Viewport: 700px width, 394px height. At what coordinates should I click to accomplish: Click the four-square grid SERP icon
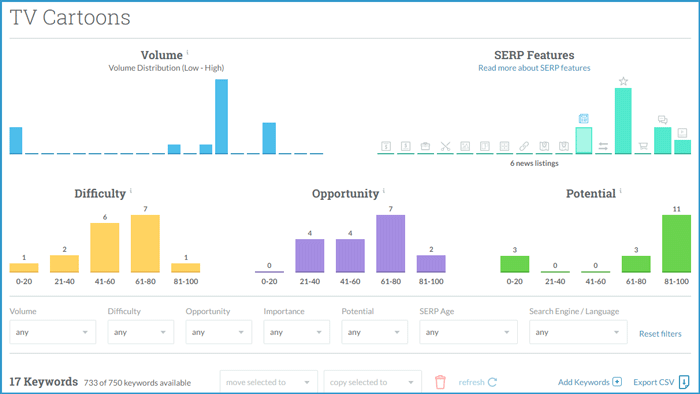pyautogui.click(x=504, y=146)
